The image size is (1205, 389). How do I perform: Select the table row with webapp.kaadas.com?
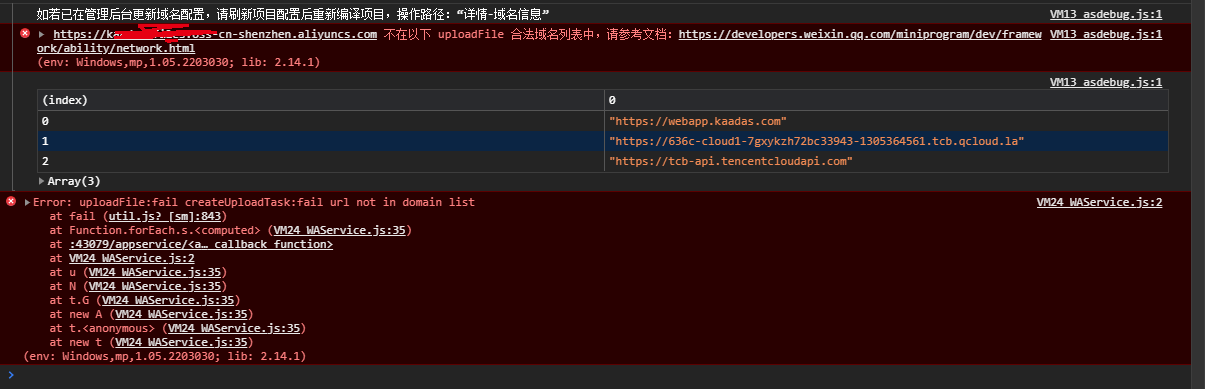tap(602, 120)
